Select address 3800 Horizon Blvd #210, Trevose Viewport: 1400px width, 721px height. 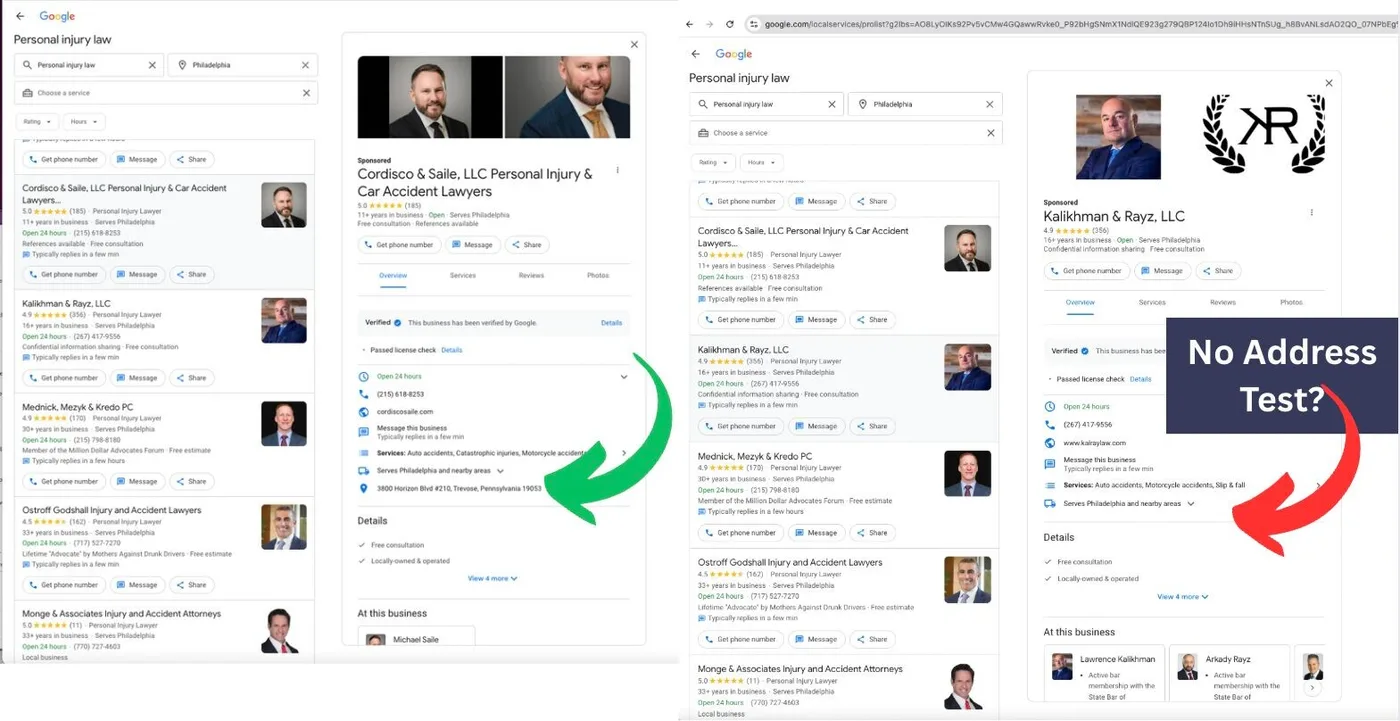pyautogui.click(x=459, y=489)
